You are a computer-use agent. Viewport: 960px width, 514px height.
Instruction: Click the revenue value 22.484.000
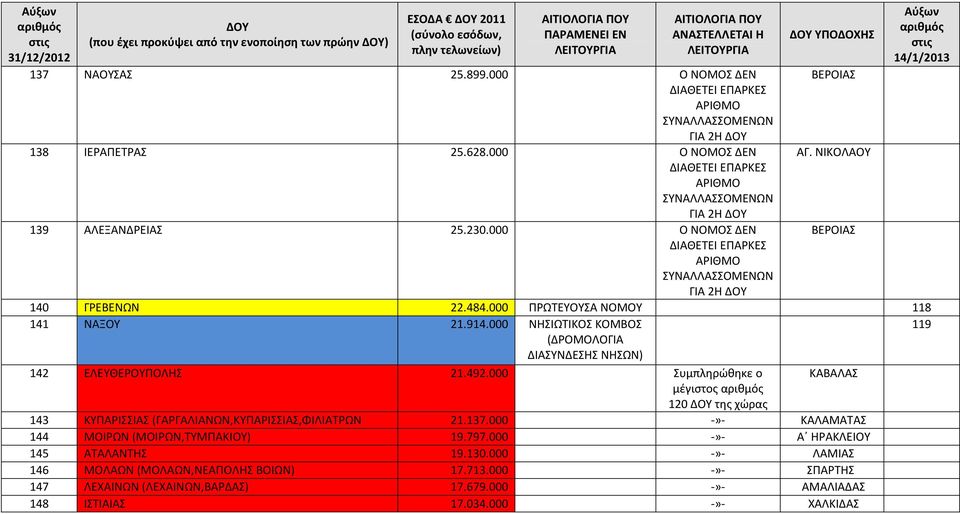(x=479, y=308)
